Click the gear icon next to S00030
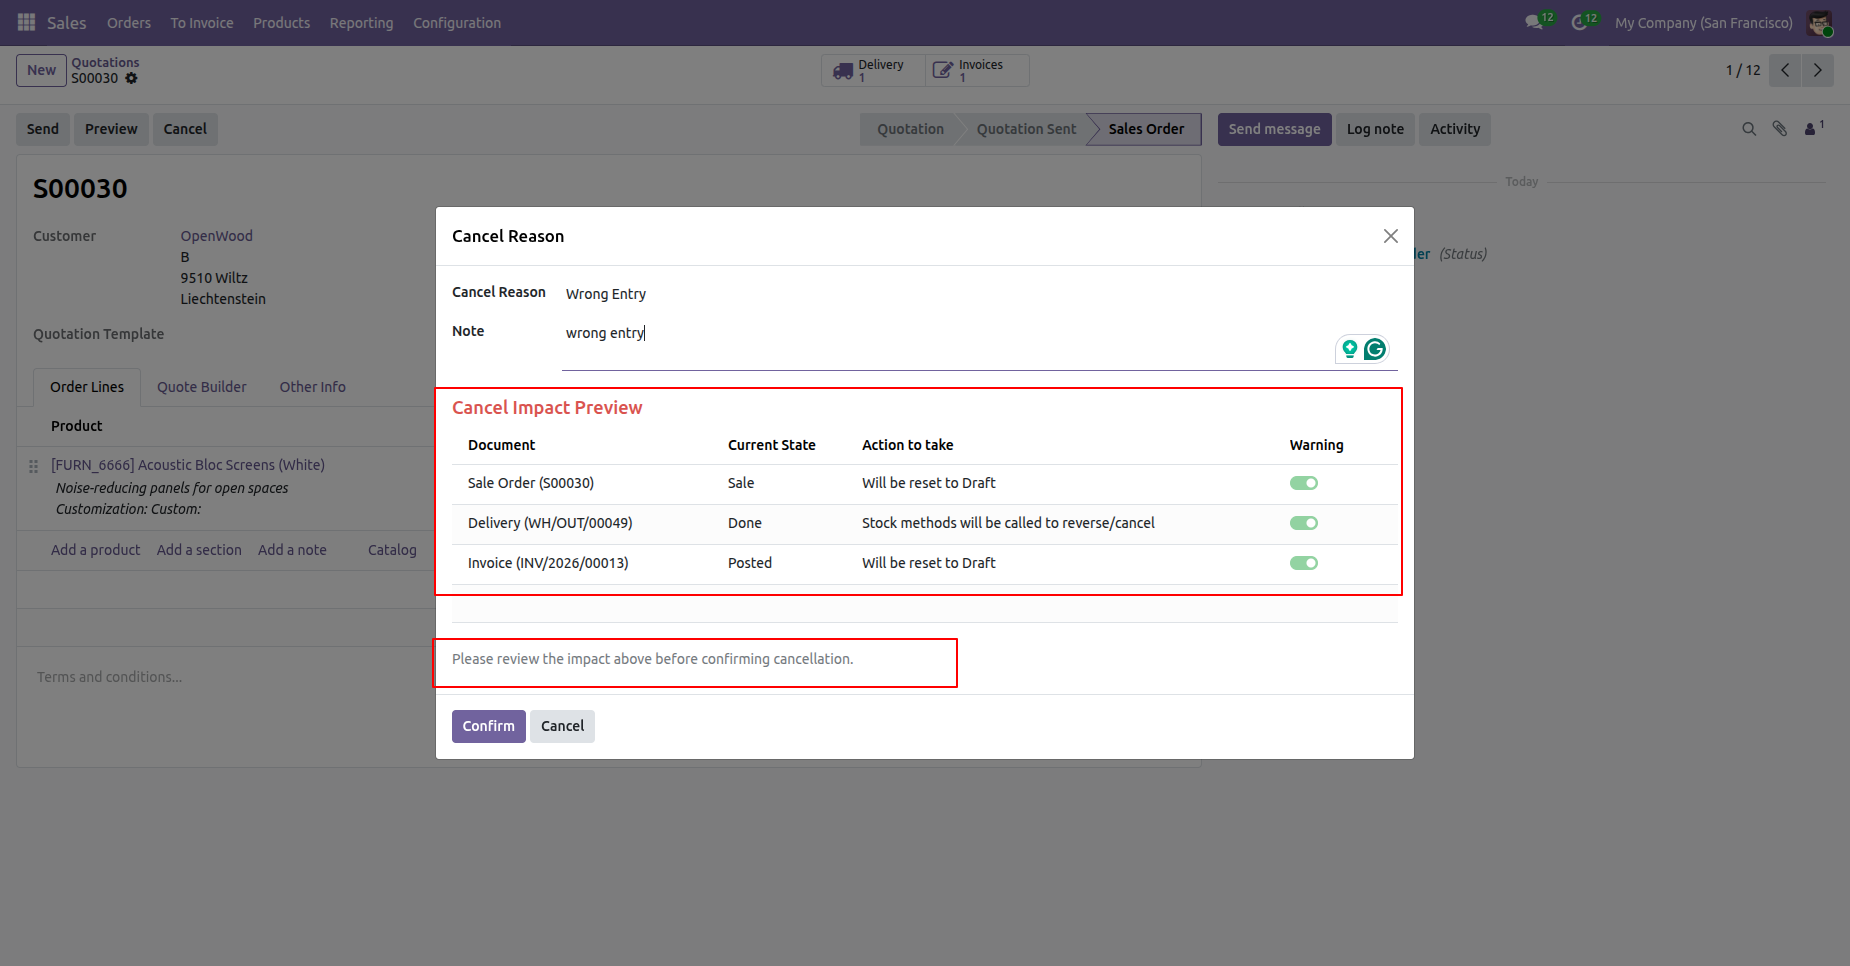The height and width of the screenshot is (966, 1850). click(131, 78)
